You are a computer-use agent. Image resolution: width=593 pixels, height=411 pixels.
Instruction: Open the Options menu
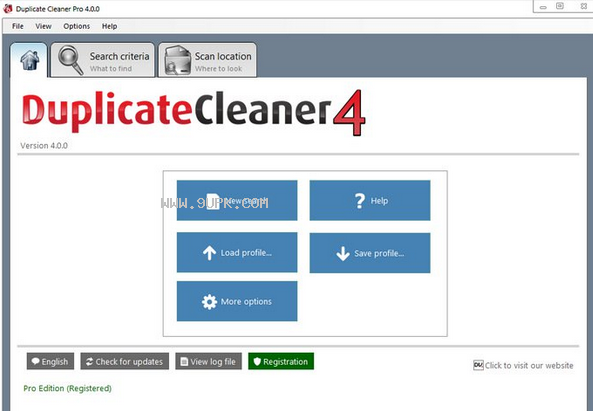click(x=76, y=26)
